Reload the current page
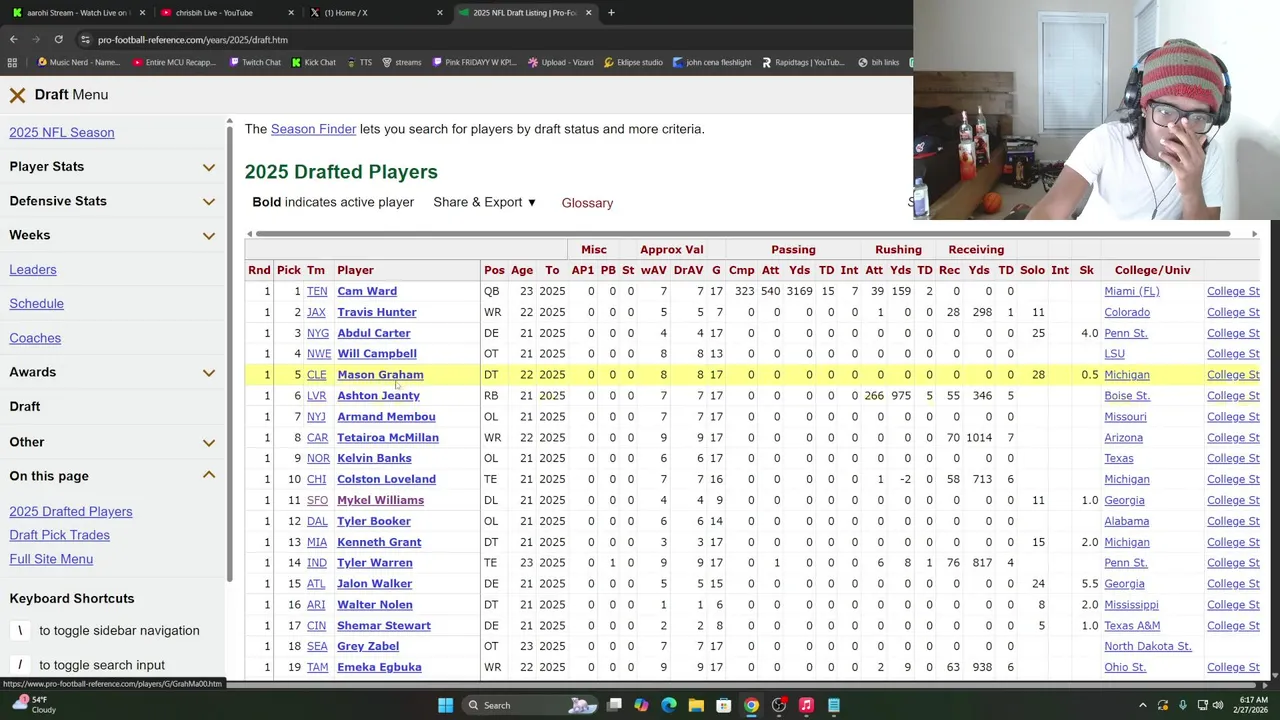The height and width of the screenshot is (720, 1280). pyautogui.click(x=58, y=40)
